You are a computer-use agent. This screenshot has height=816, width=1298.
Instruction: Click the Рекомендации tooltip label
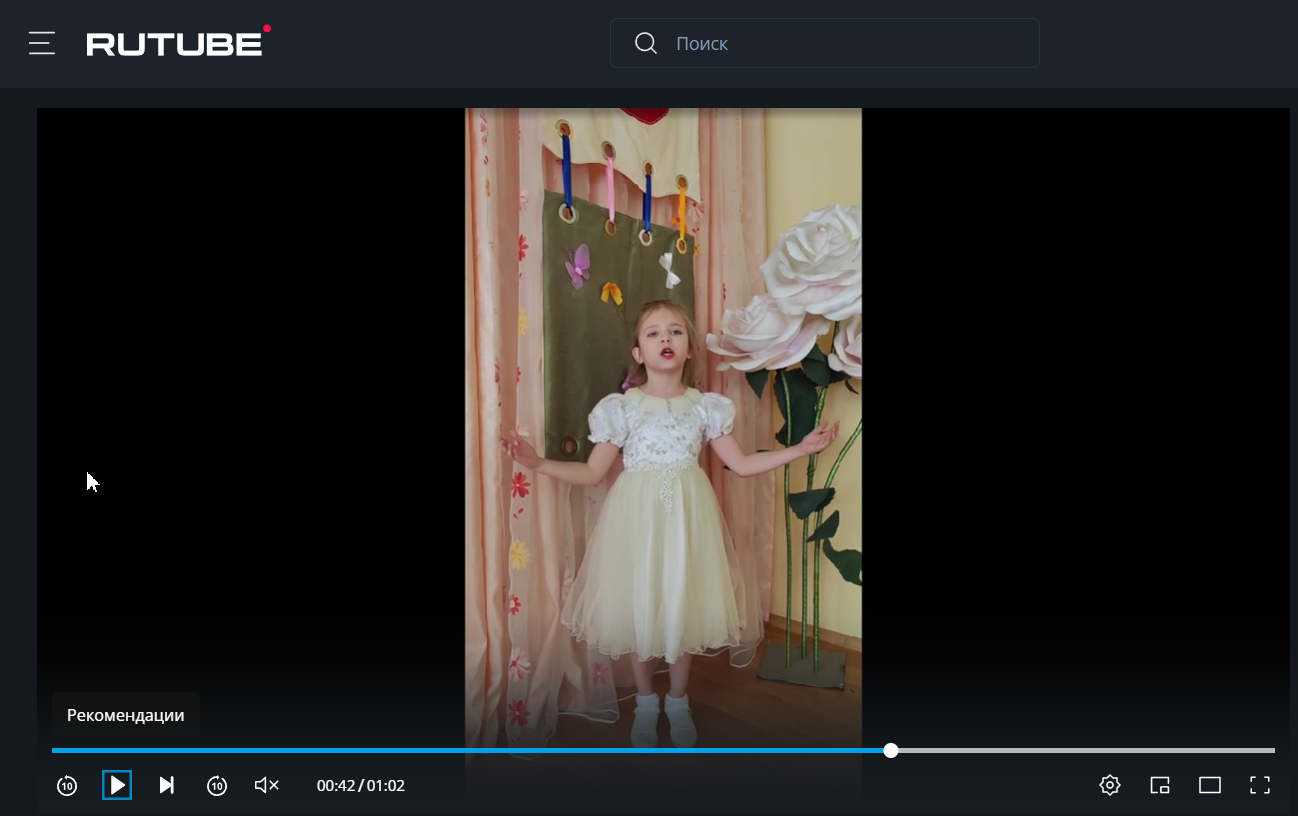tap(126, 715)
